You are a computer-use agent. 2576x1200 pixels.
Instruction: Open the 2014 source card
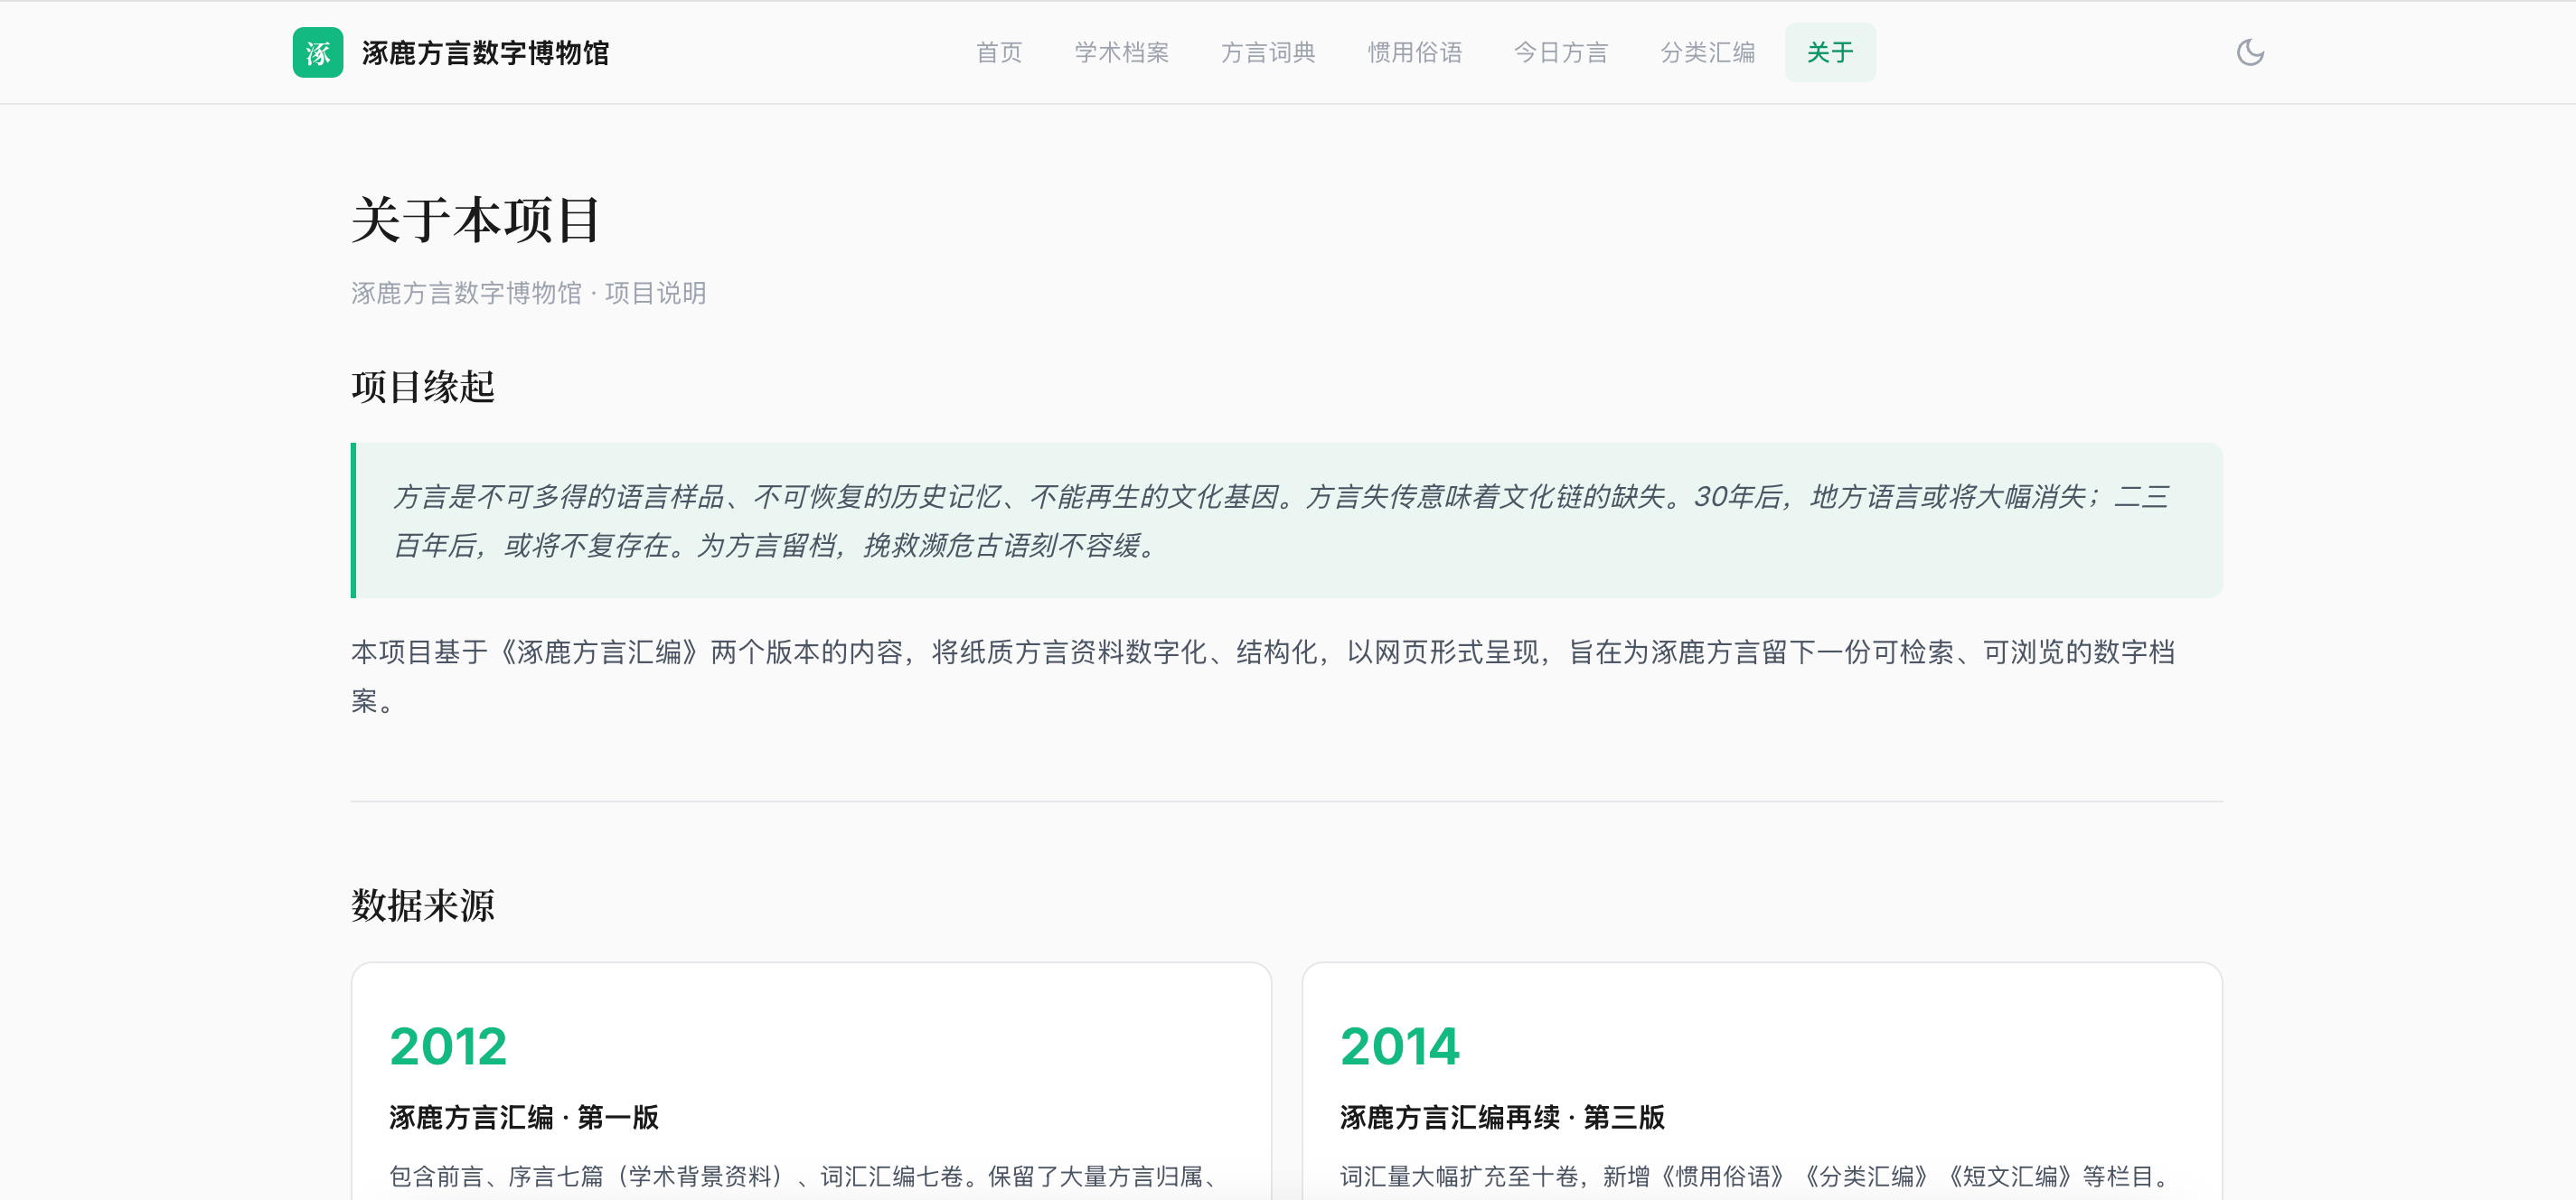click(x=1762, y=1082)
